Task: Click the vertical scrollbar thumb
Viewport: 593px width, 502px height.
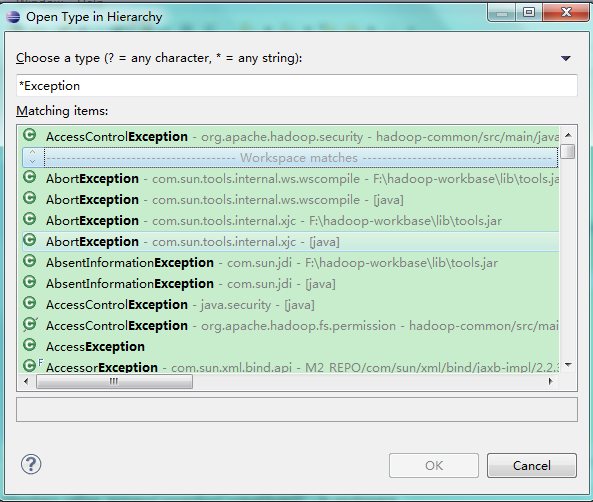Action: tap(568, 151)
